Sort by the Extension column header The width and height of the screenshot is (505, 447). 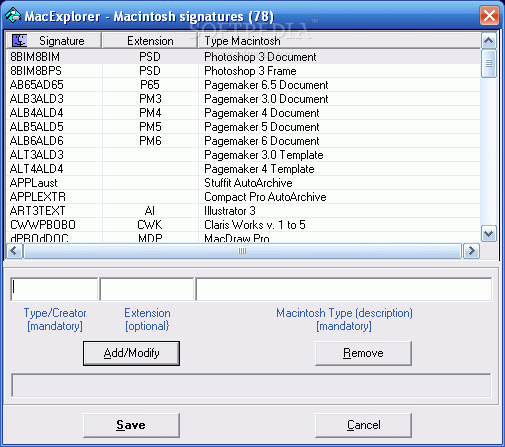tap(150, 41)
